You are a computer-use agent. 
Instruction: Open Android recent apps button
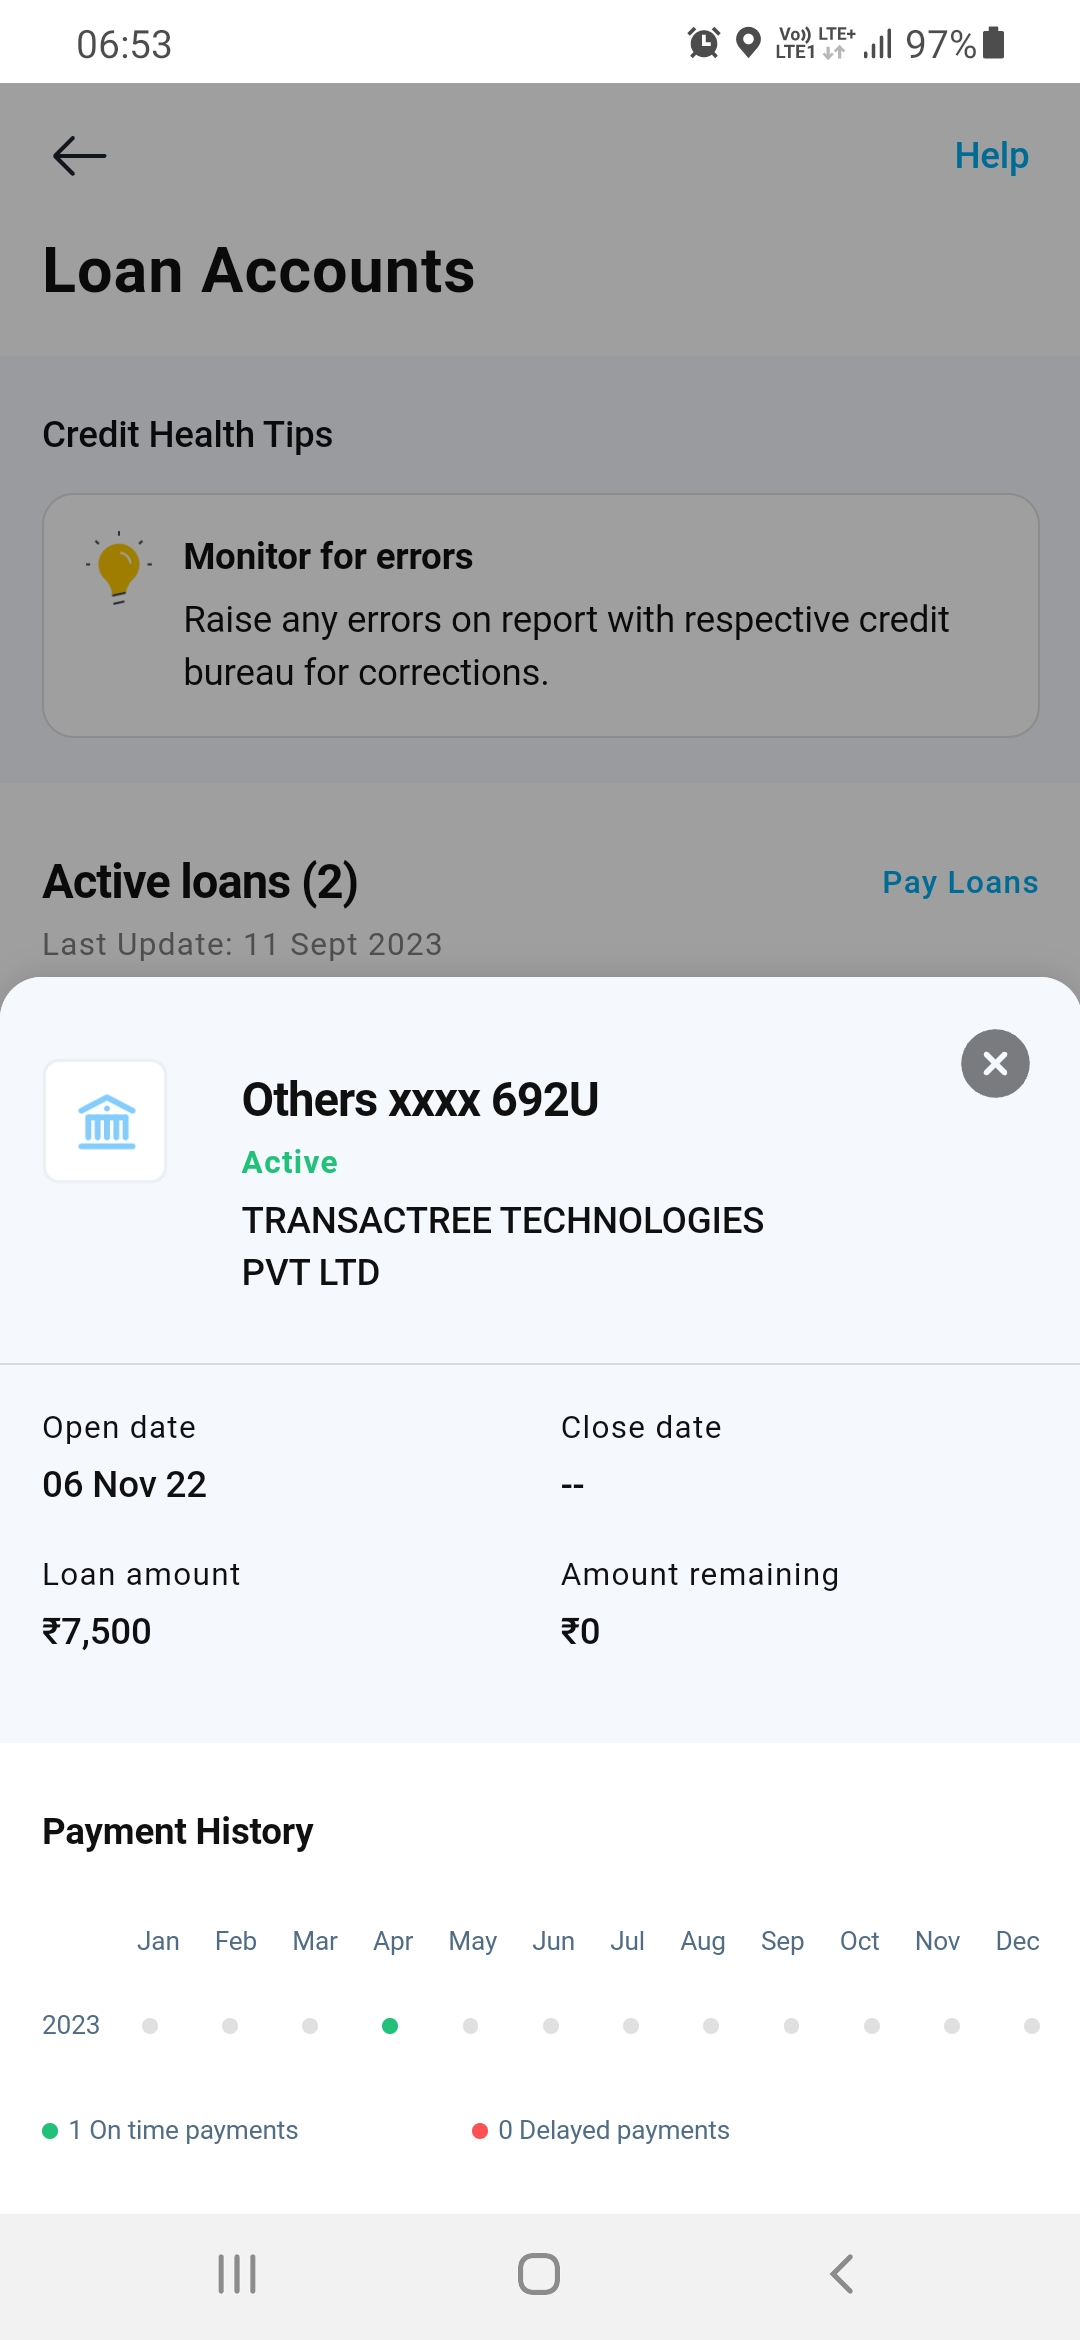tap(237, 2274)
